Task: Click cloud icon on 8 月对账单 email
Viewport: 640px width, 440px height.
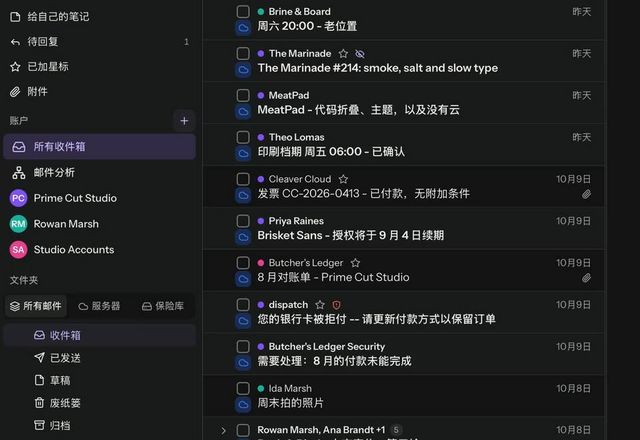Action: (243, 279)
